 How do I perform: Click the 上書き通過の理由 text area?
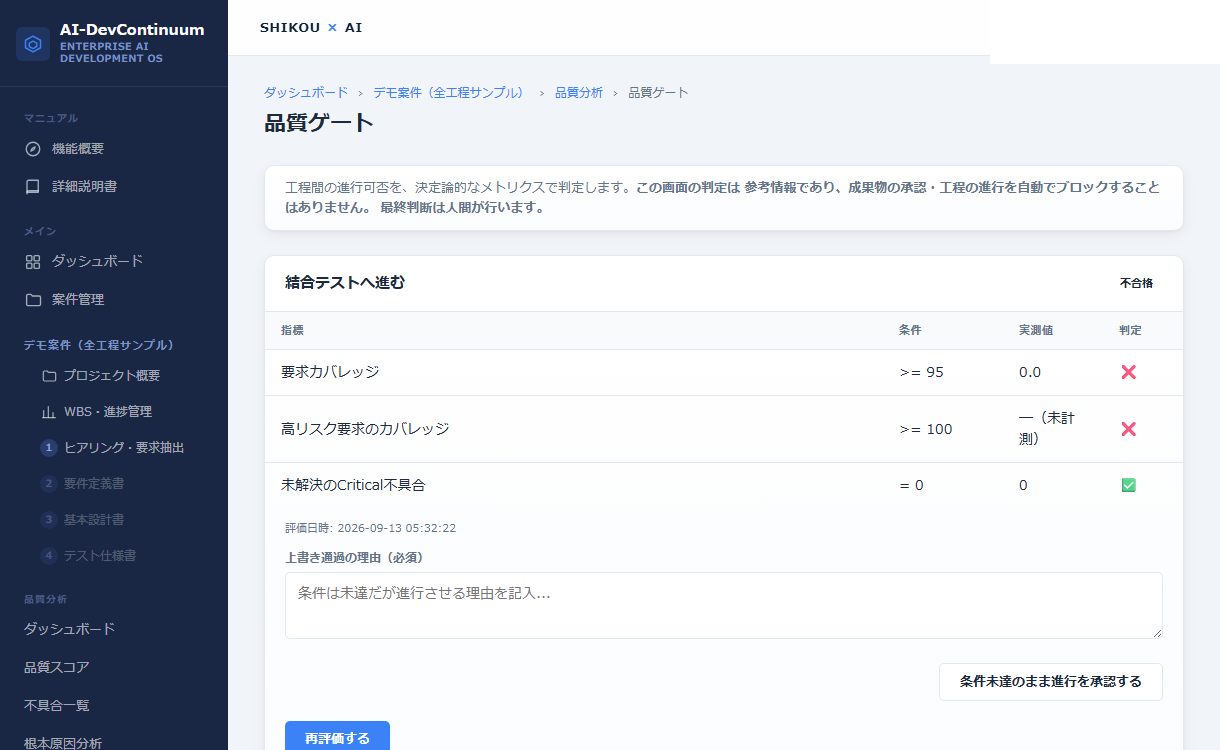click(x=724, y=605)
